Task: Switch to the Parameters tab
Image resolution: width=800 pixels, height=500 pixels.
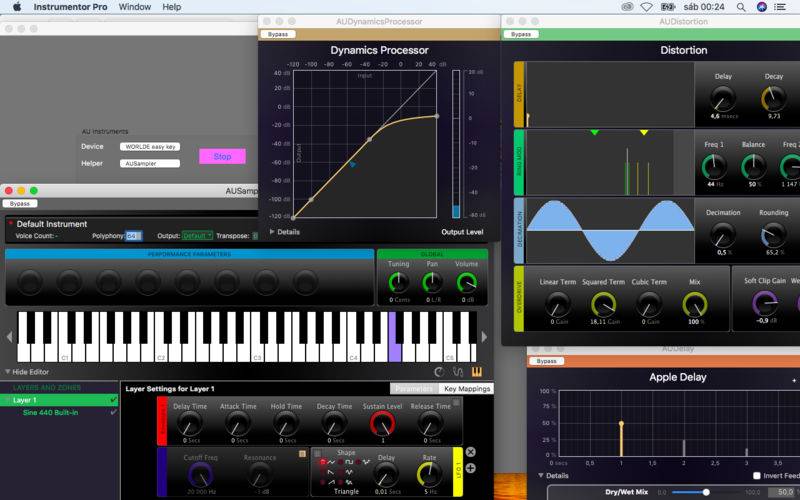Action: point(414,388)
